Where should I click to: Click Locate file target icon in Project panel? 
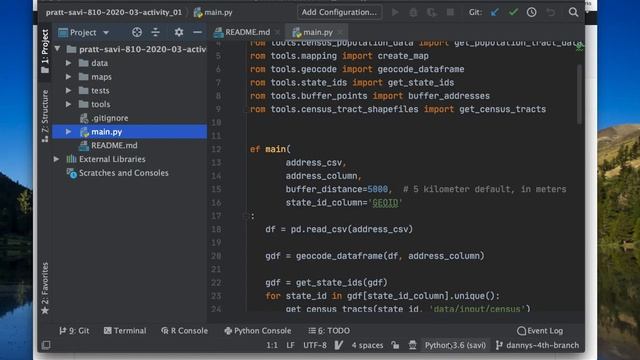point(137,32)
